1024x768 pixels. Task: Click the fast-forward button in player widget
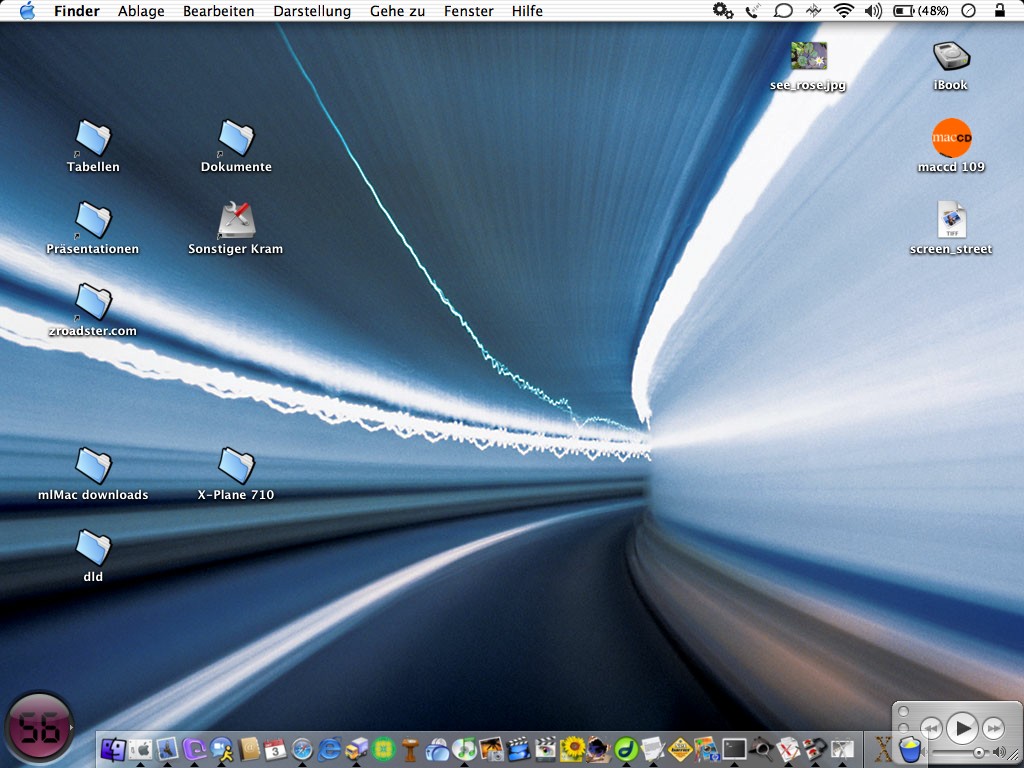point(993,727)
